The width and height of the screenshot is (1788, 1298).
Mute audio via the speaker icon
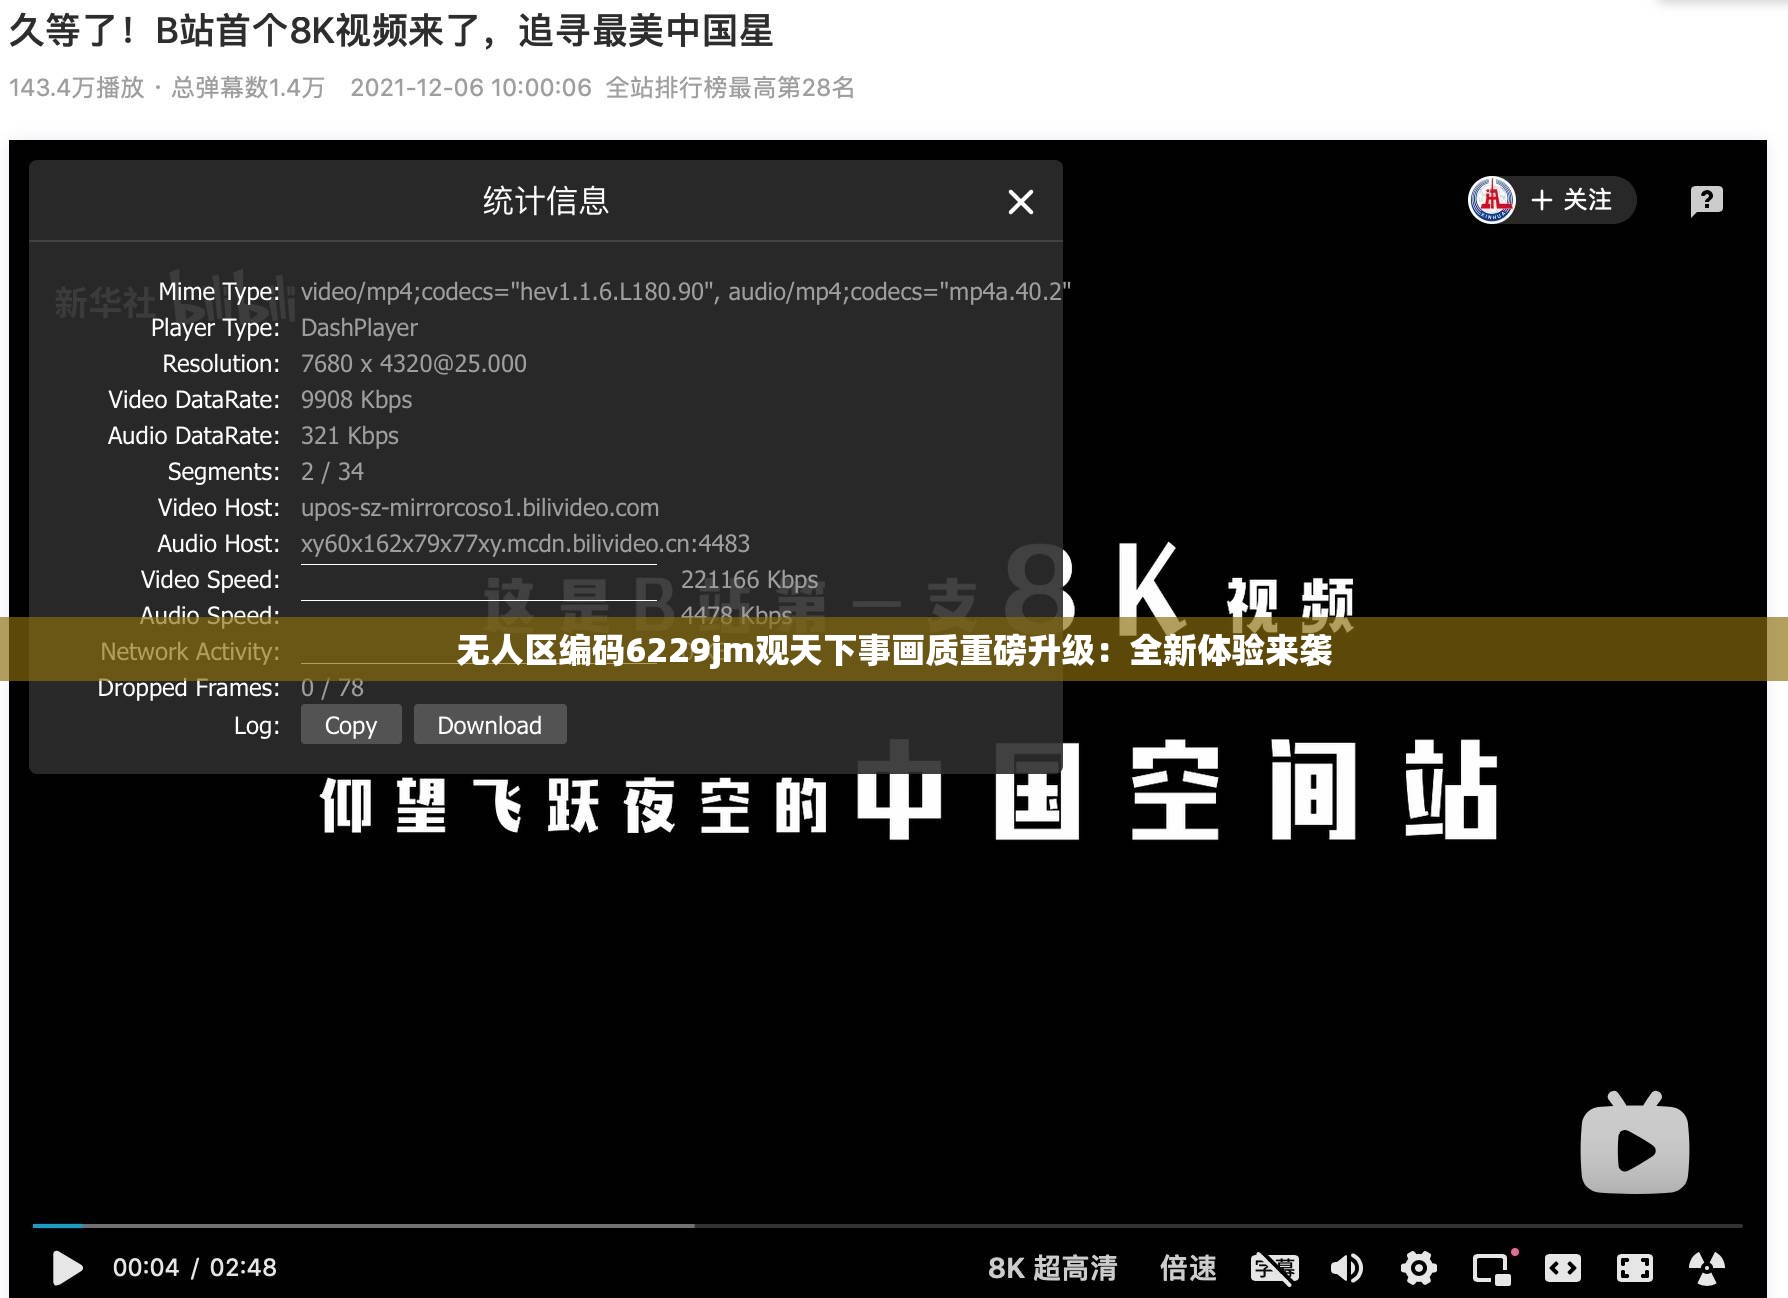click(x=1348, y=1268)
